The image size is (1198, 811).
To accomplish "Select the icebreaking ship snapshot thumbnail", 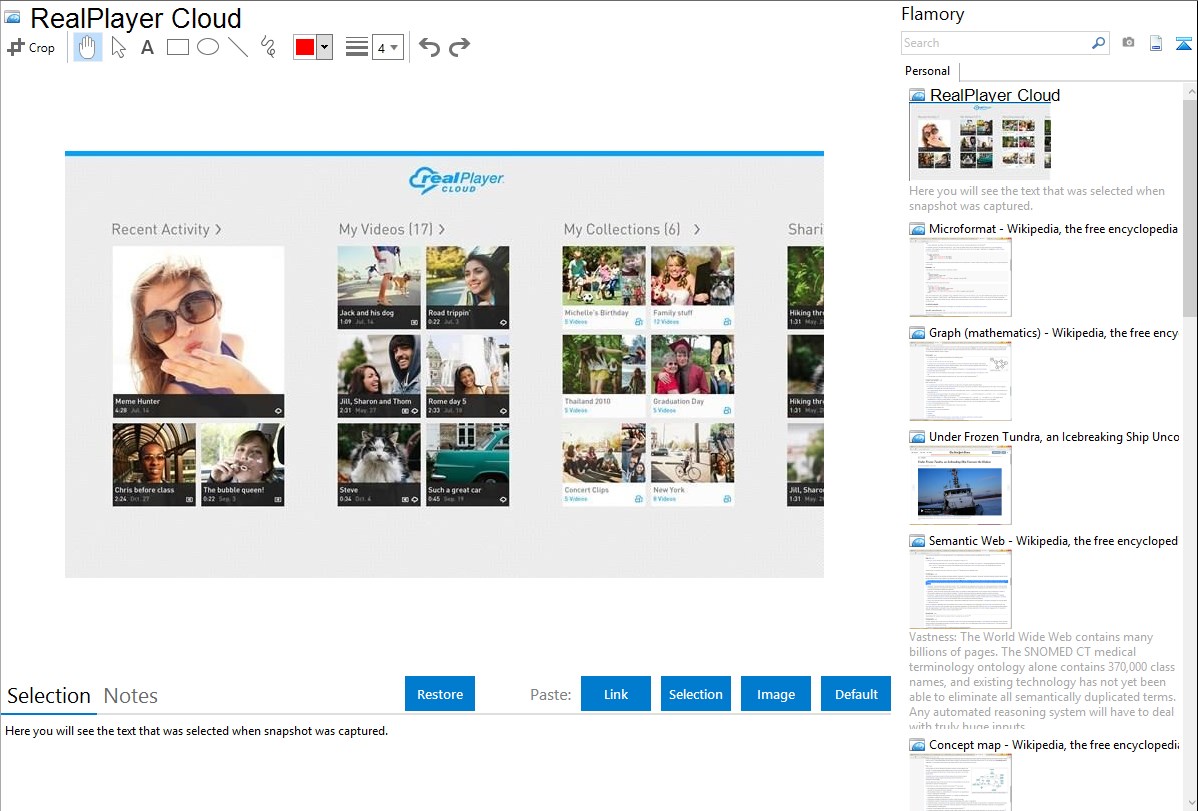I will click(x=960, y=485).
